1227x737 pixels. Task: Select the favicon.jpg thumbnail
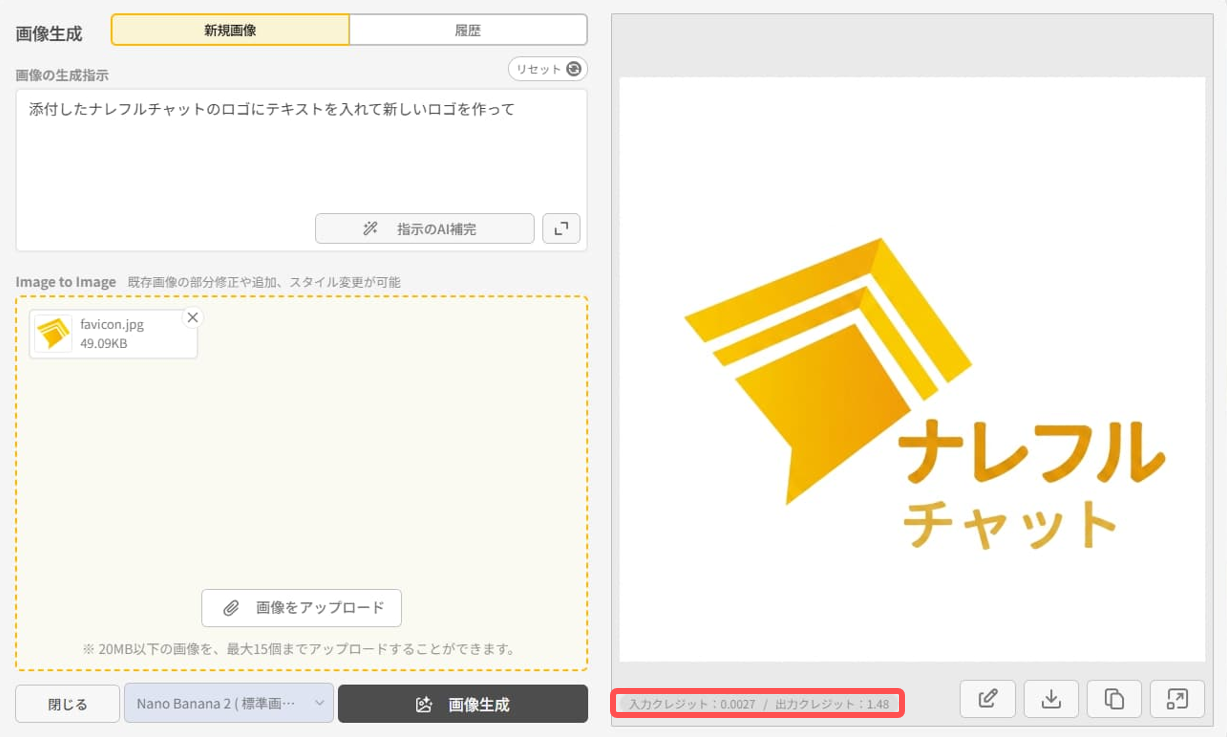point(53,334)
